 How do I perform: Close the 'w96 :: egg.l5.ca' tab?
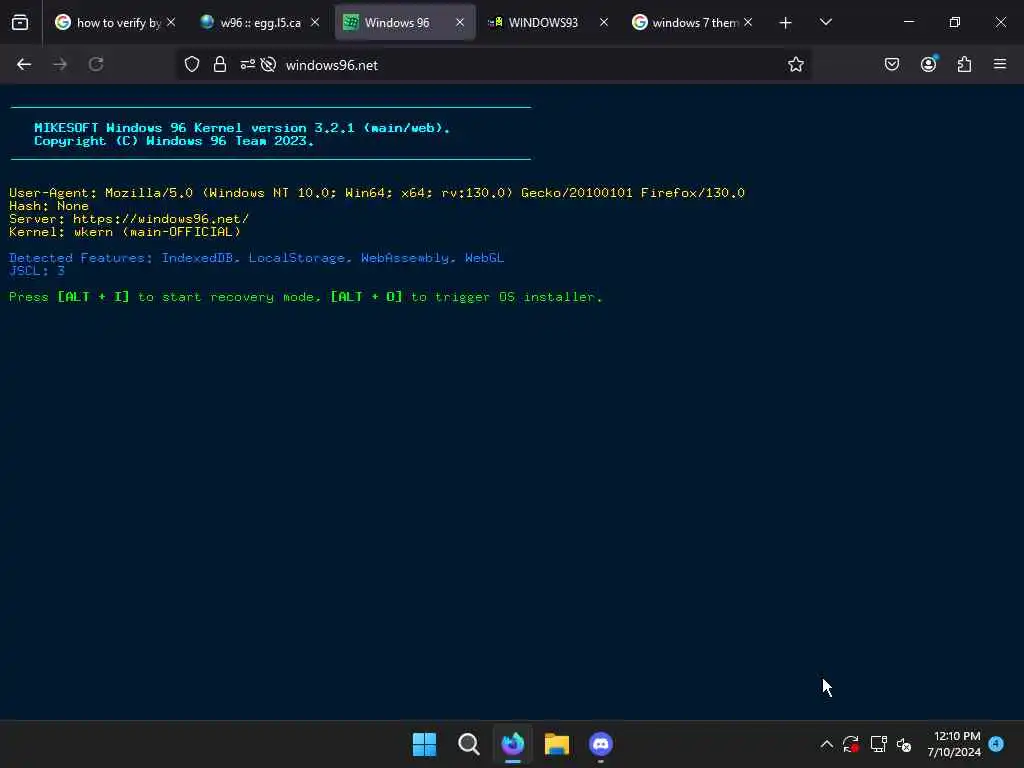pos(315,23)
